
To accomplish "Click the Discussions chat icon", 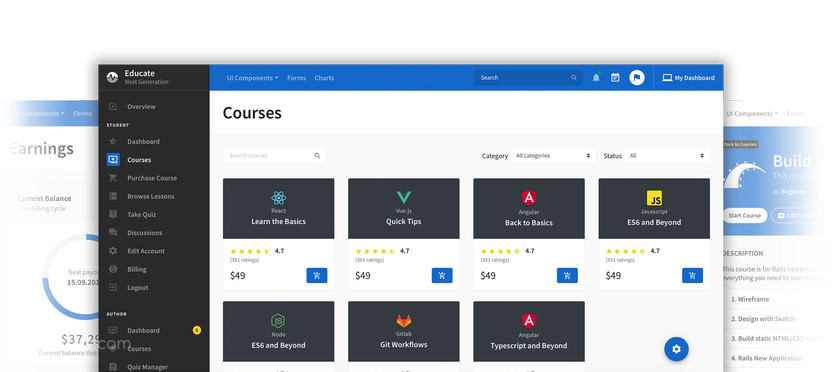I will pos(113,233).
